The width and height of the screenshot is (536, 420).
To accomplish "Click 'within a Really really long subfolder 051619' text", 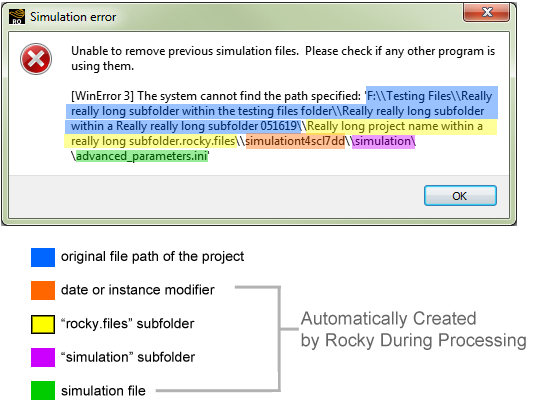I will pos(184,126).
